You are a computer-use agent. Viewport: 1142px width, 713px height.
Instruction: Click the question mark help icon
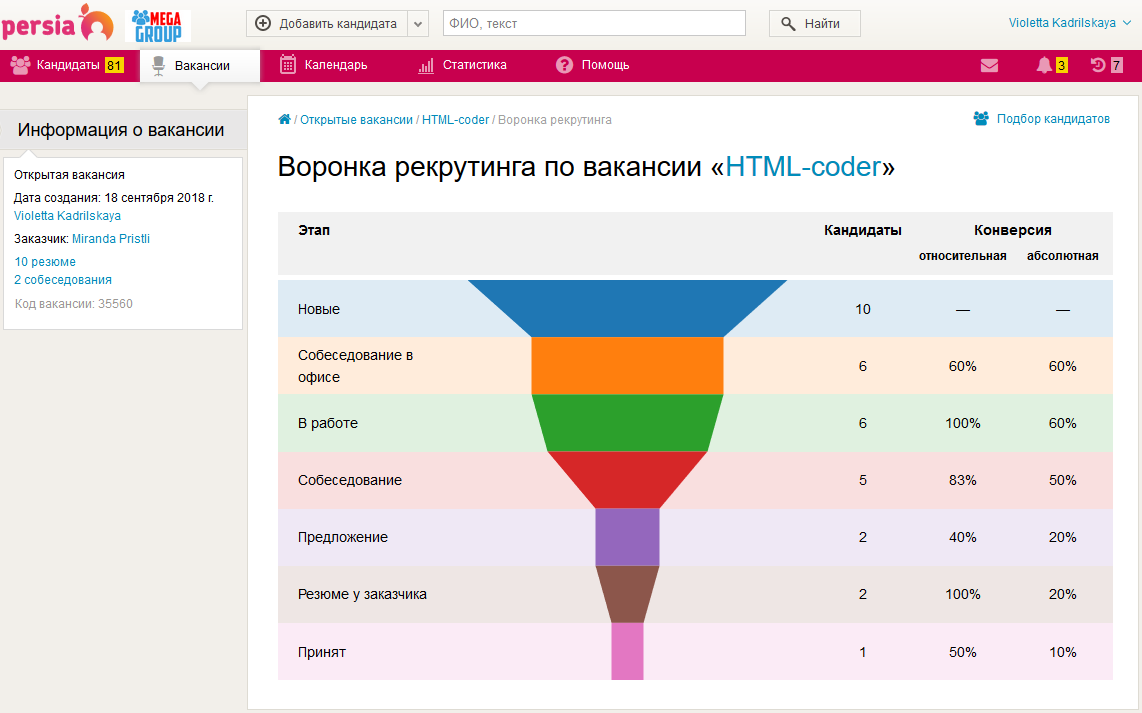pyautogui.click(x=564, y=65)
